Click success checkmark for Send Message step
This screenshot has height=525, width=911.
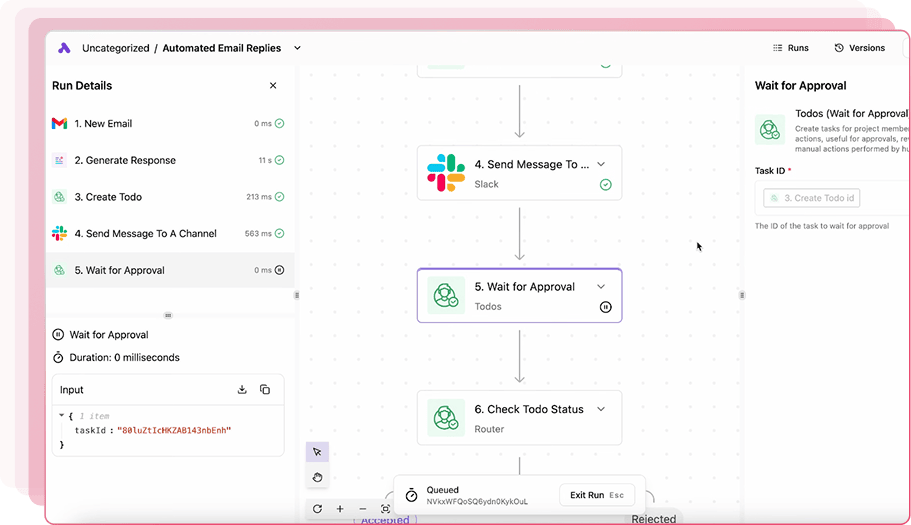click(x=279, y=233)
